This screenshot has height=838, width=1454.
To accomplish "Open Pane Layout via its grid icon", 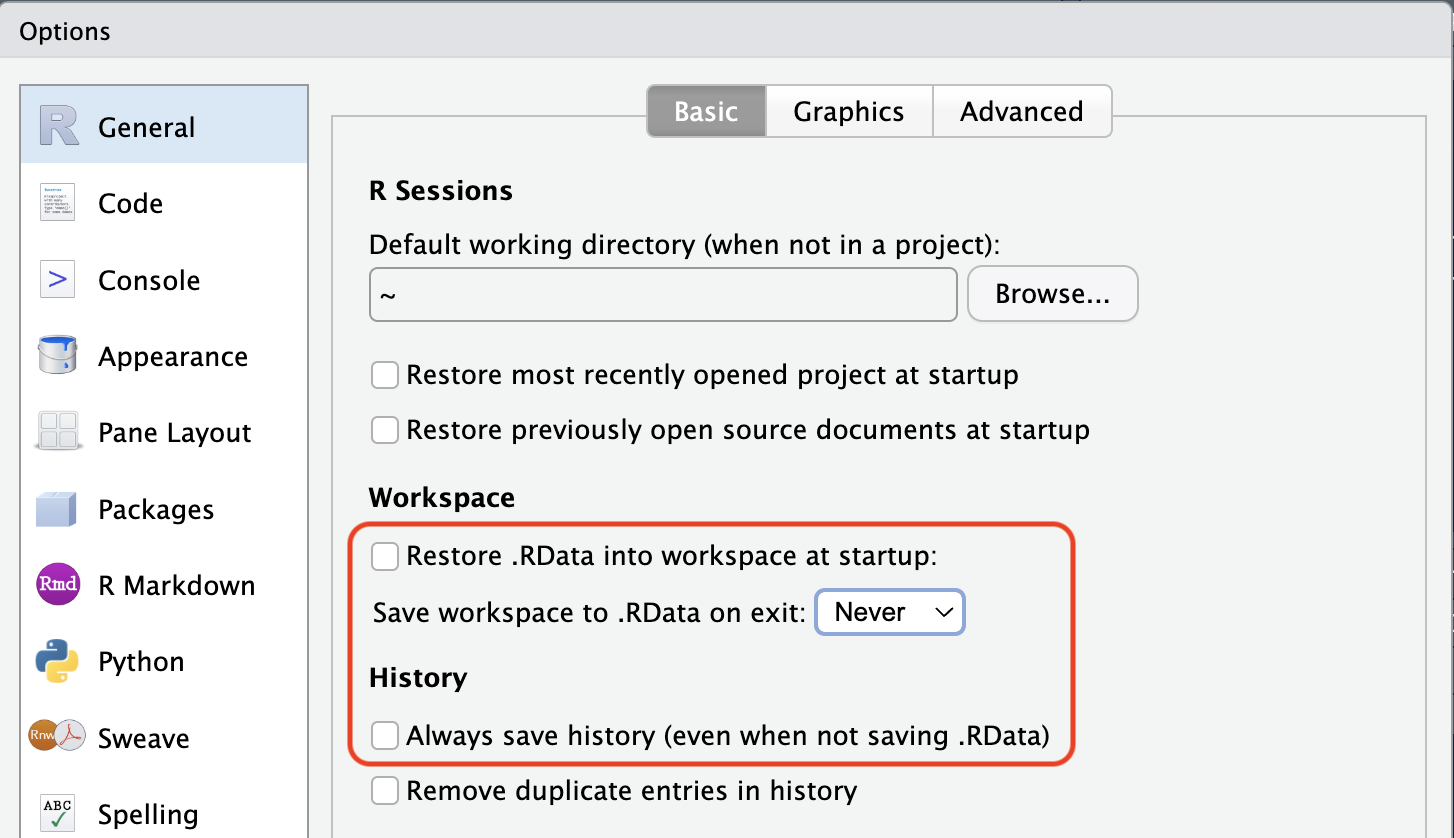I will (58, 432).
